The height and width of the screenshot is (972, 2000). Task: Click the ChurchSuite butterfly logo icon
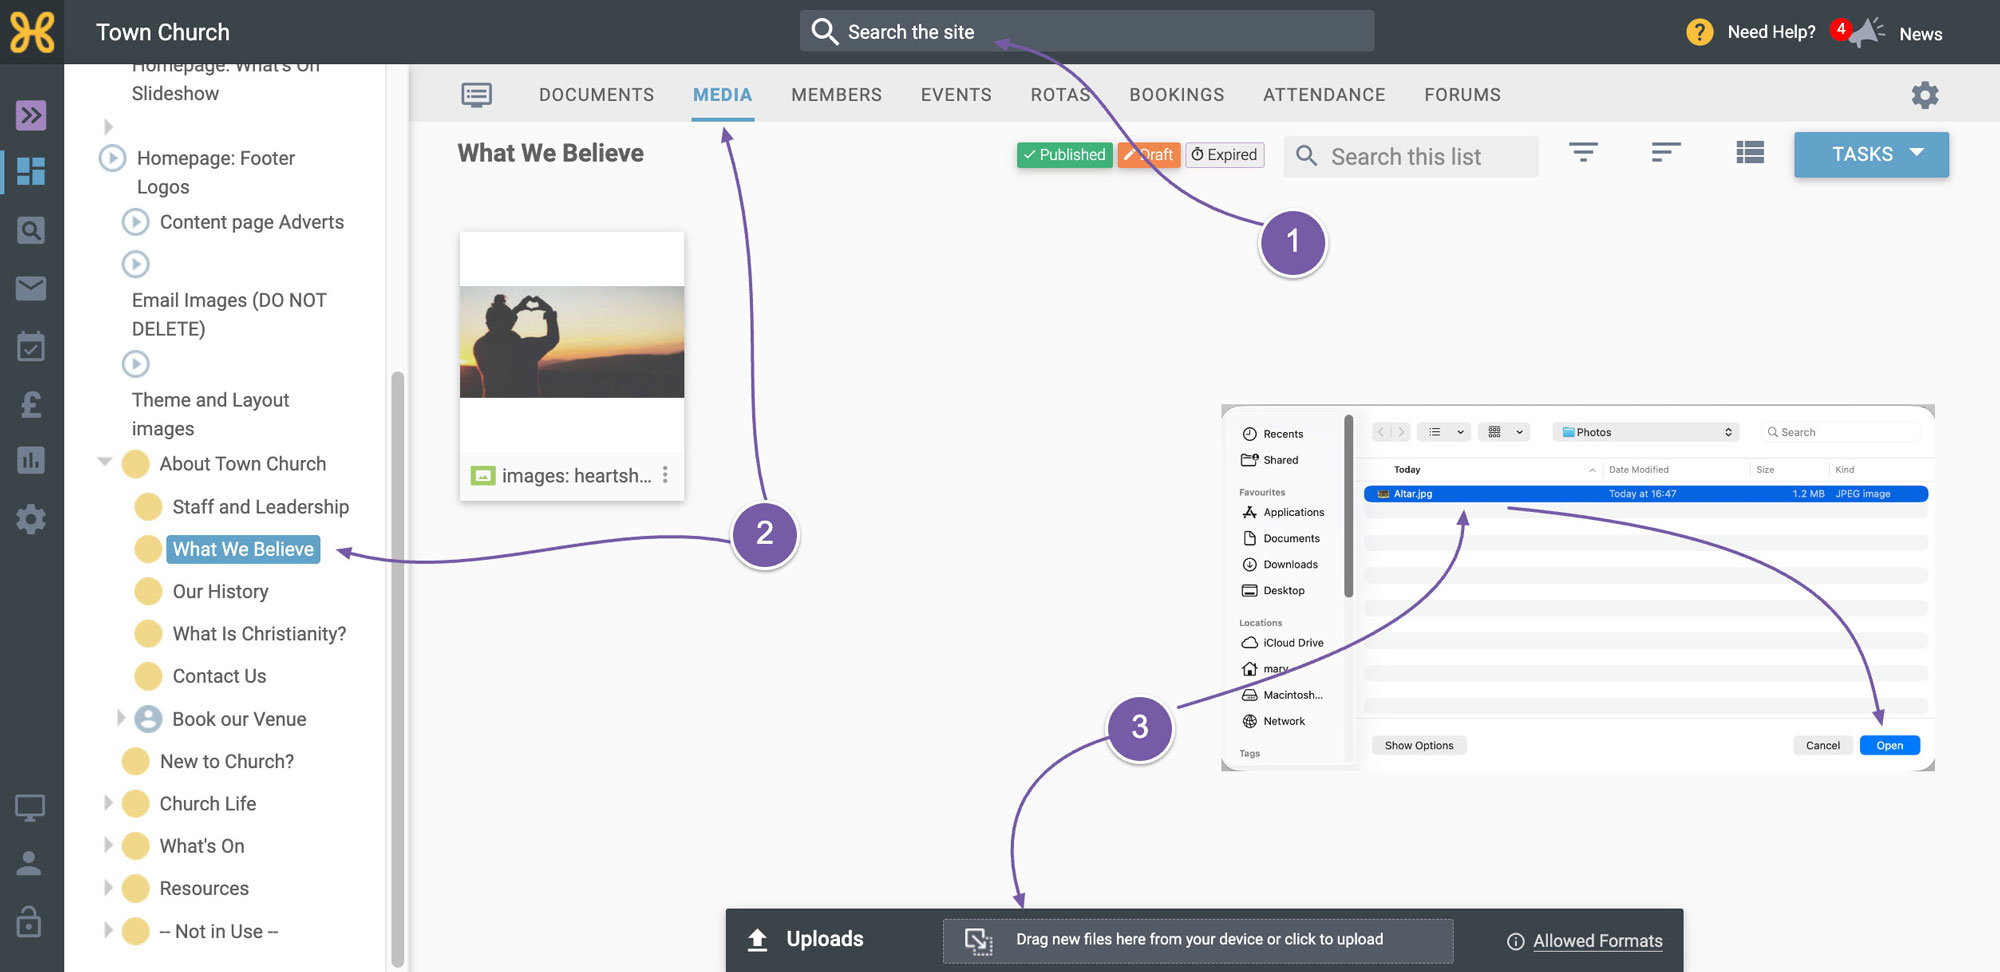[32, 32]
